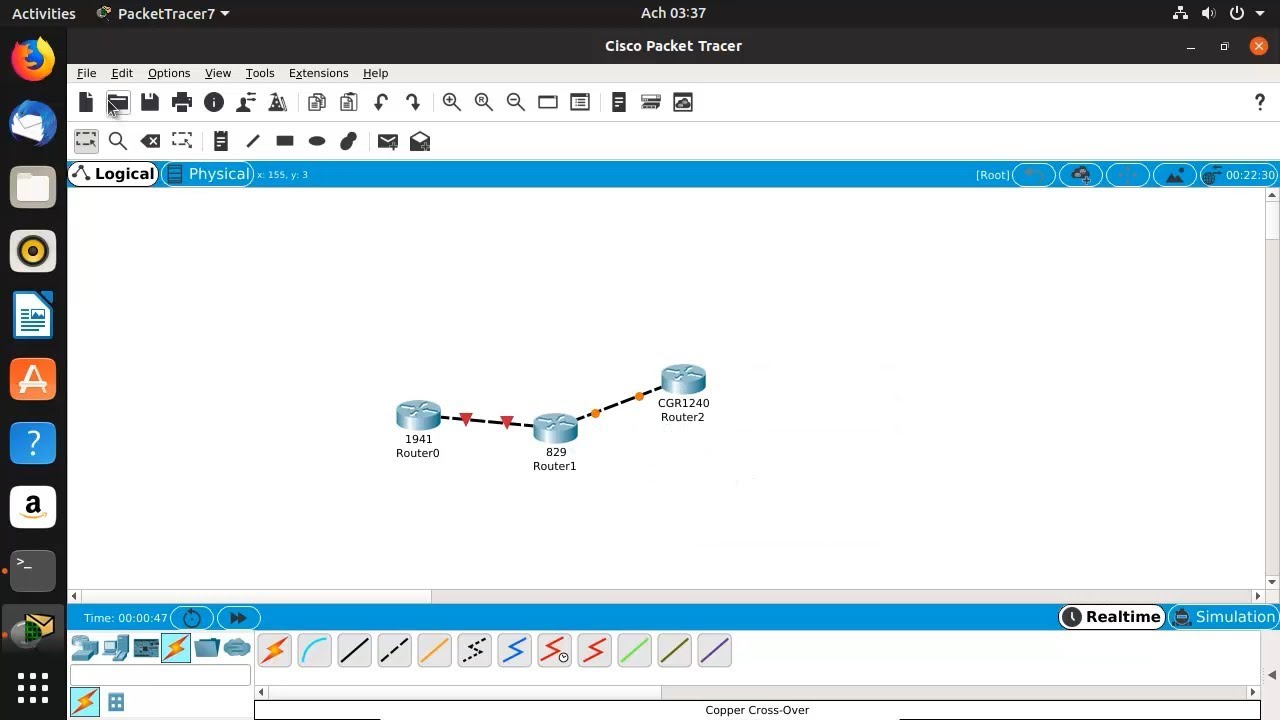
Task: Draw a rectangle shape
Action: click(285, 141)
